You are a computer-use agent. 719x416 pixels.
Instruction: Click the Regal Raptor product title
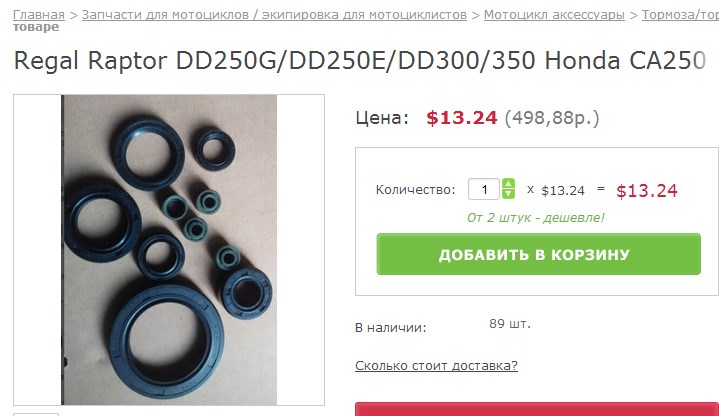click(360, 60)
